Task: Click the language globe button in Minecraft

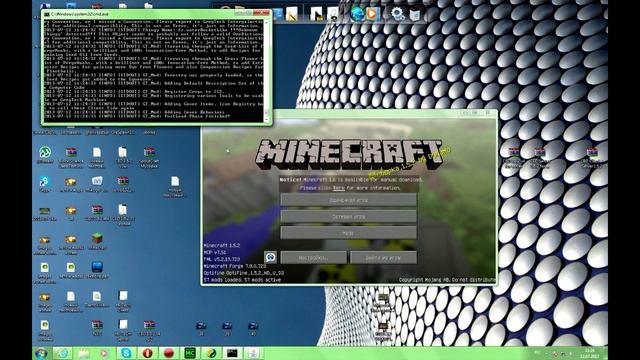Action: click(x=270, y=257)
